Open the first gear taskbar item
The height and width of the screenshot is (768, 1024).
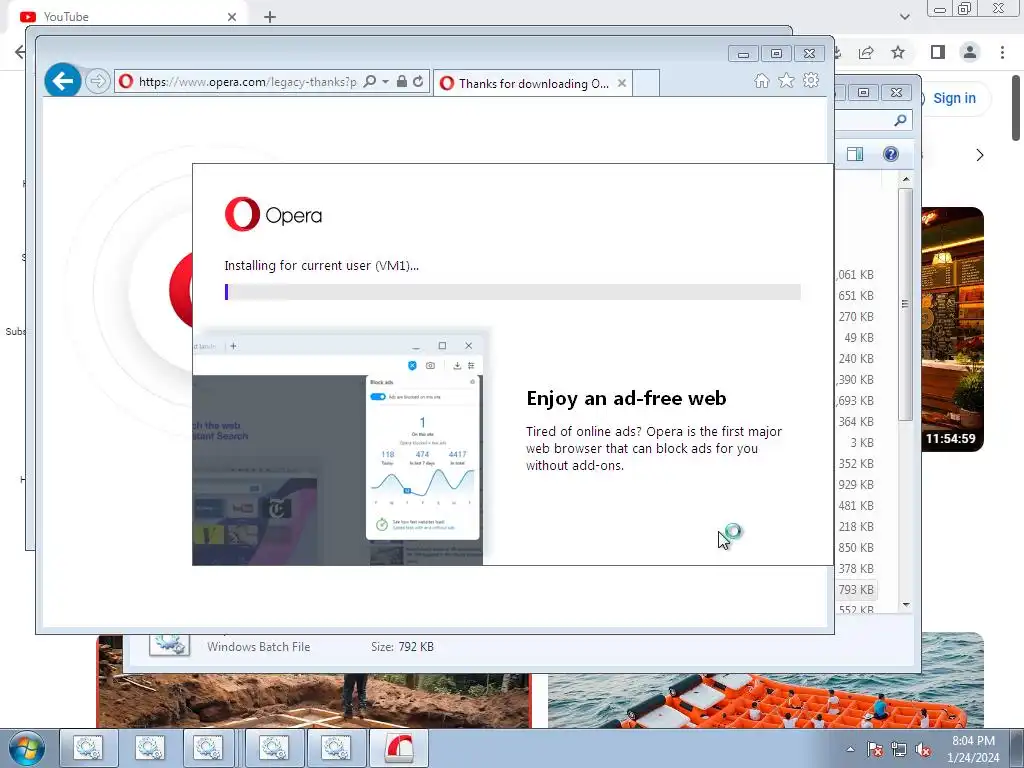(88, 748)
